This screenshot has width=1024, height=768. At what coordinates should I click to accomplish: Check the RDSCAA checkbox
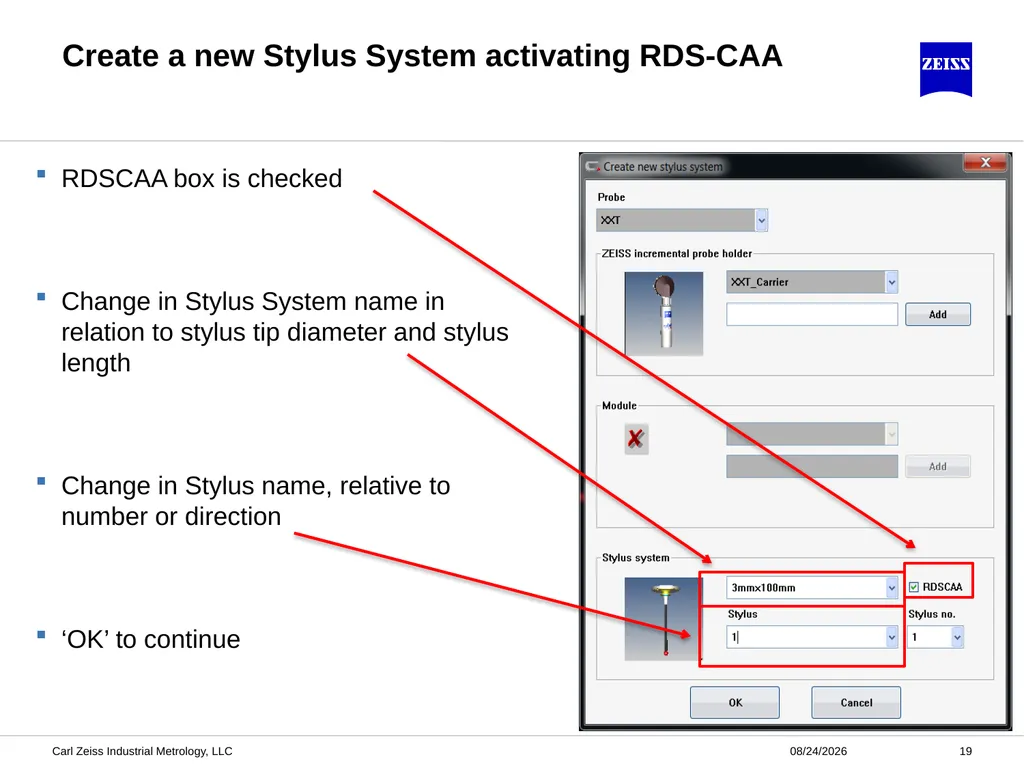coord(914,587)
